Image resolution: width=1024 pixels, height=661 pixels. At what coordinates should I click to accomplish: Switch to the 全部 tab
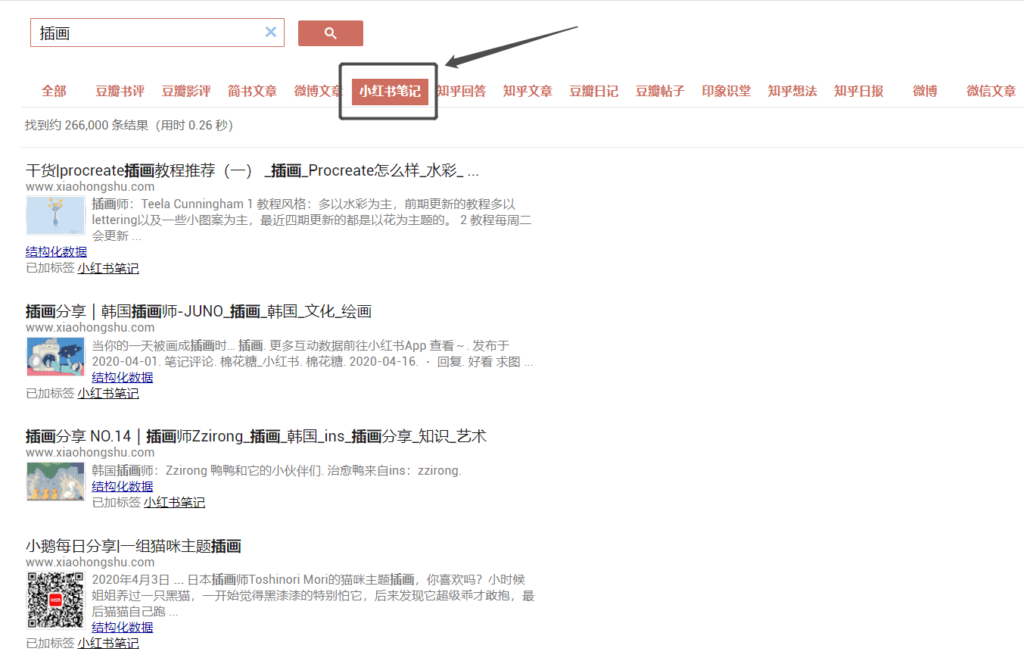[54, 91]
